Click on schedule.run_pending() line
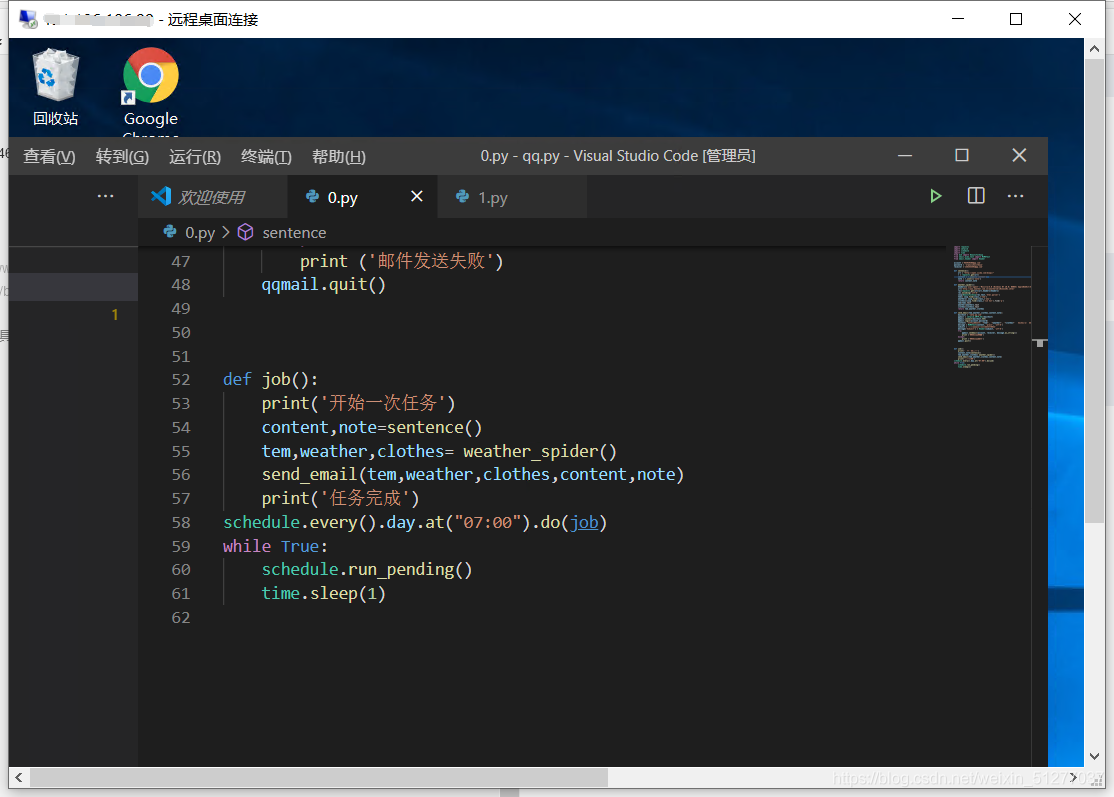Viewport: 1114px width, 797px height. (367, 569)
